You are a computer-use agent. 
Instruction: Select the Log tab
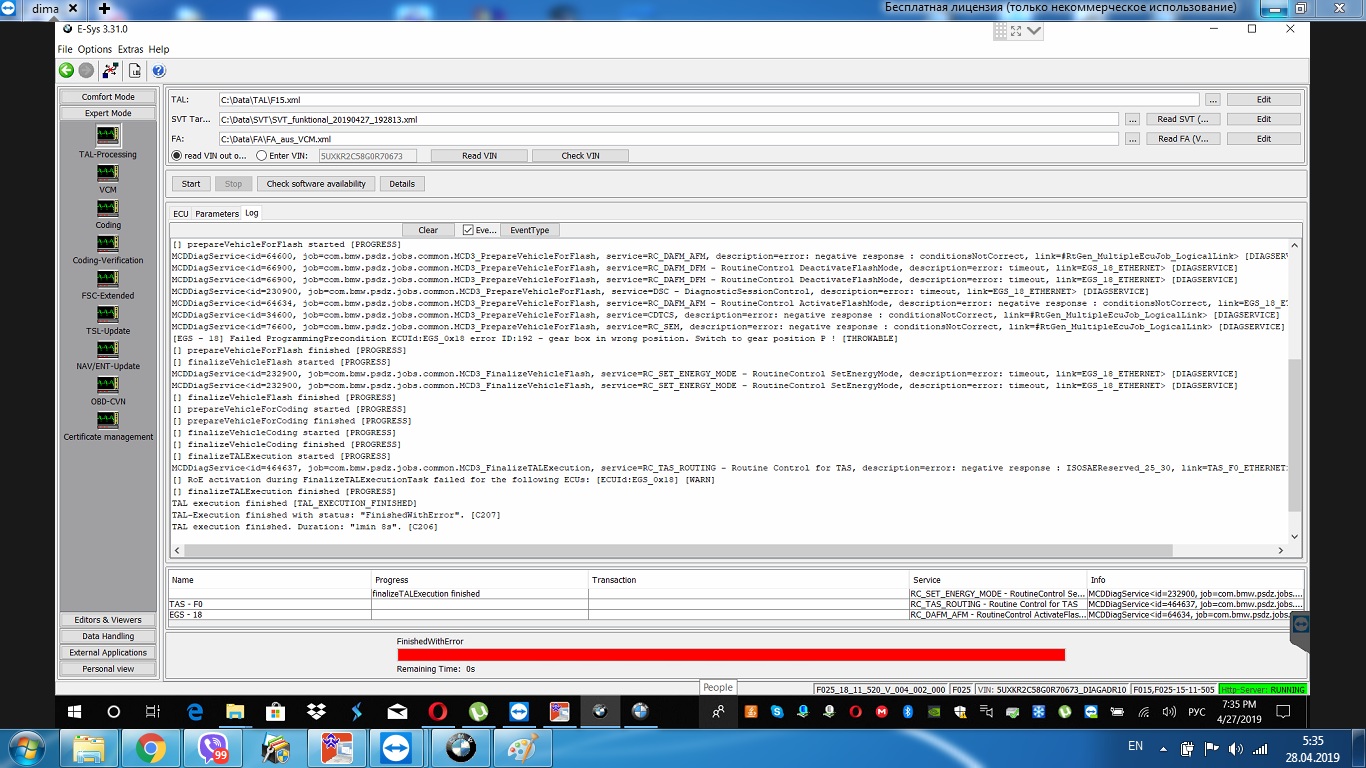tap(252, 213)
